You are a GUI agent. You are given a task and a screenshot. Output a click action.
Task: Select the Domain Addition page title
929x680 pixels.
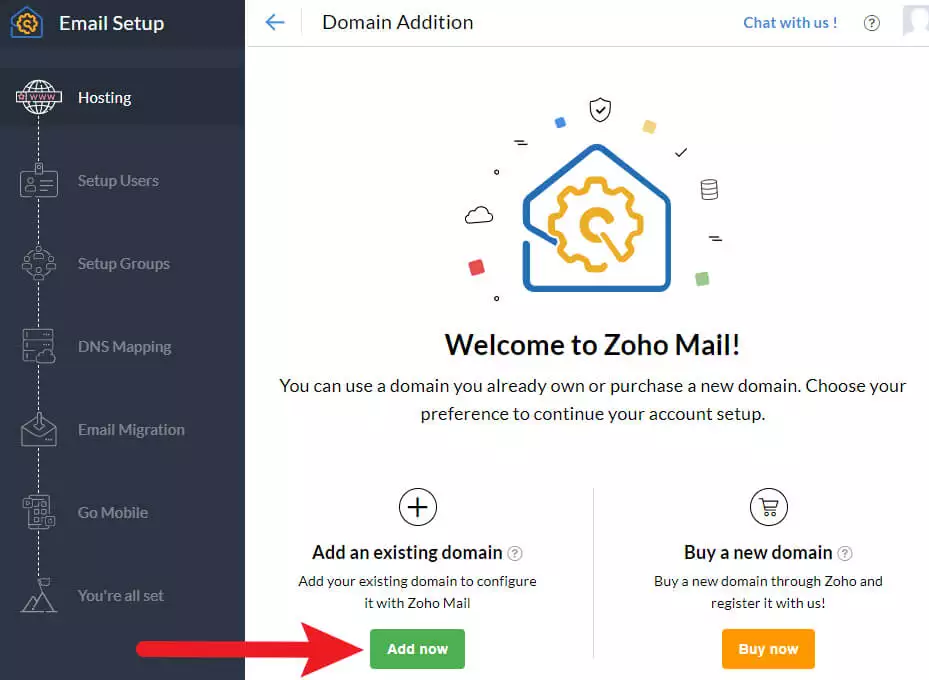(397, 22)
